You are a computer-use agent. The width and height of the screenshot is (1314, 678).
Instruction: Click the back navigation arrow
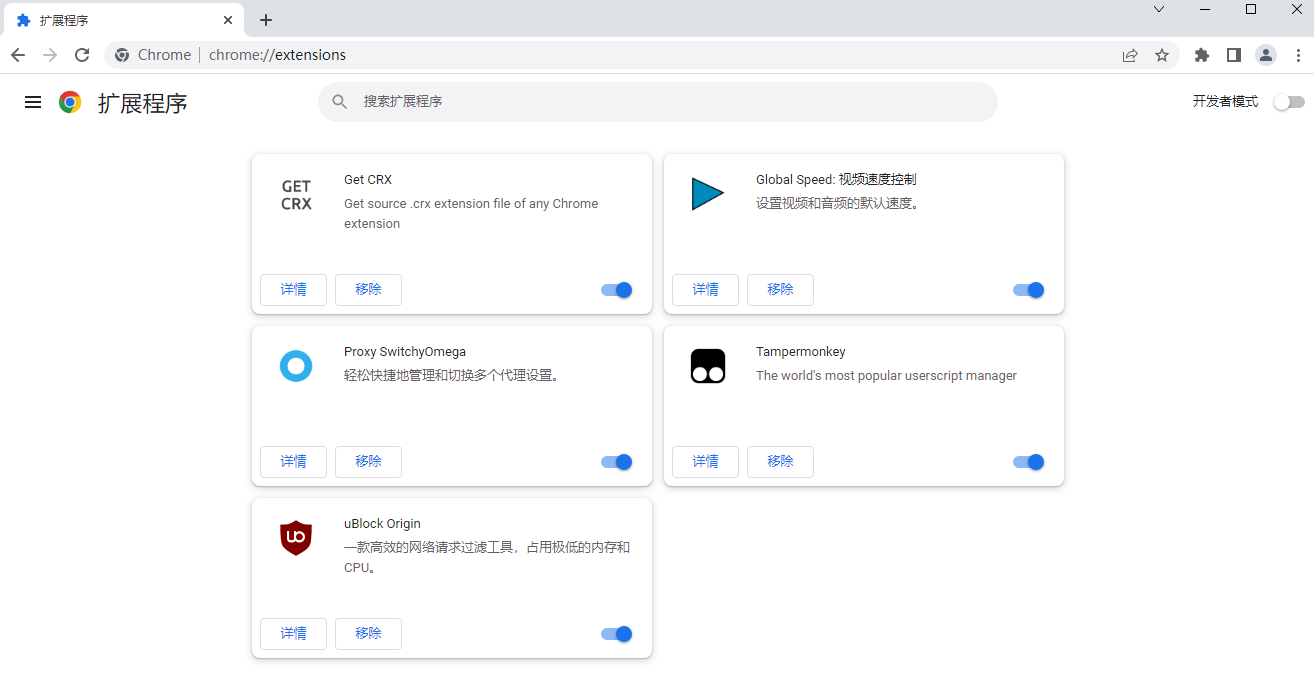[x=18, y=55]
